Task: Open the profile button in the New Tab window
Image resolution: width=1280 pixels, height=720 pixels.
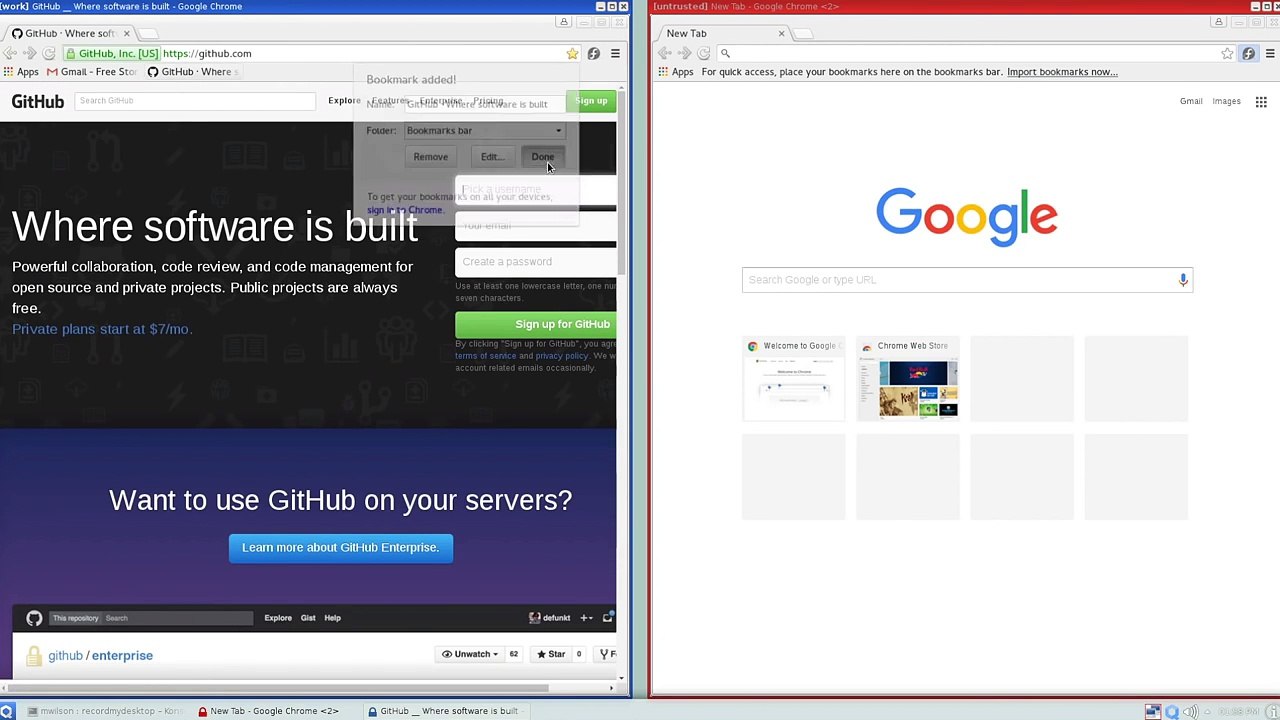Action: (1219, 22)
